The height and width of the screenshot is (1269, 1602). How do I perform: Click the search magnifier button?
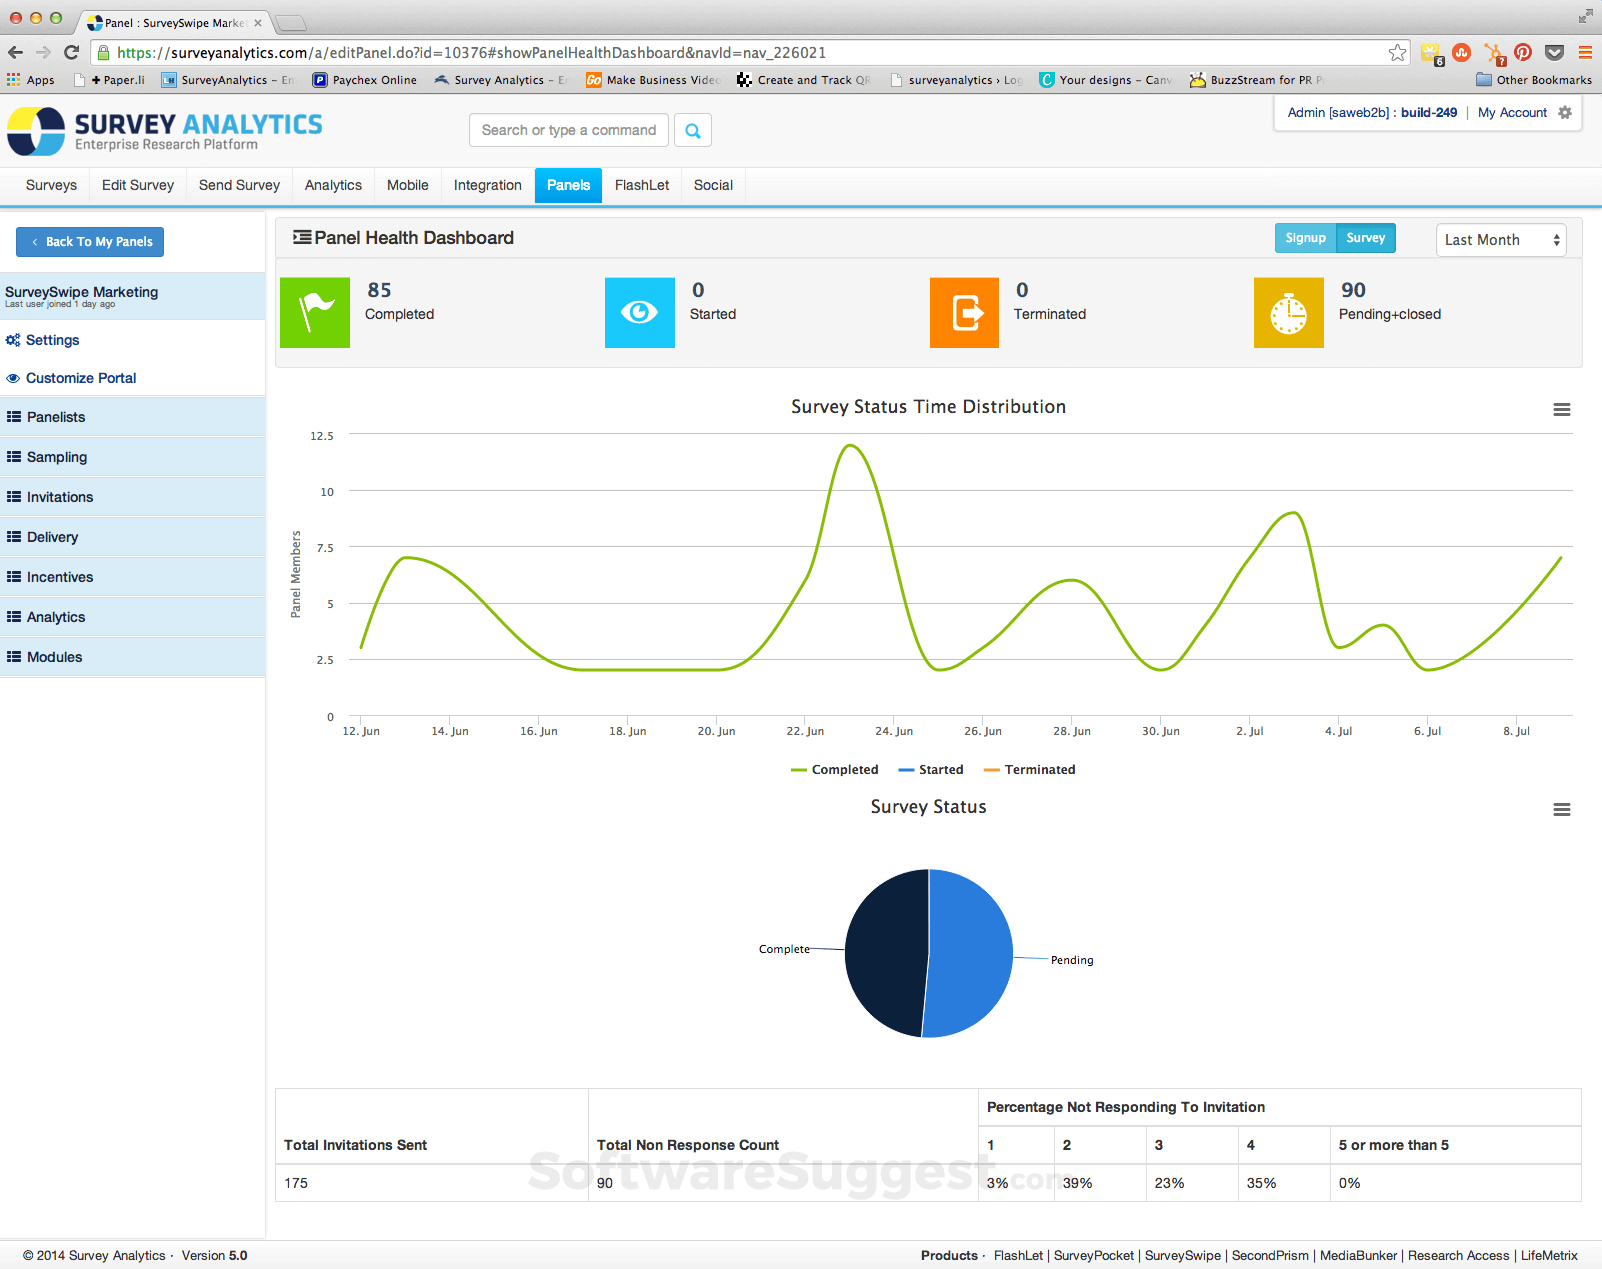pyautogui.click(x=693, y=130)
